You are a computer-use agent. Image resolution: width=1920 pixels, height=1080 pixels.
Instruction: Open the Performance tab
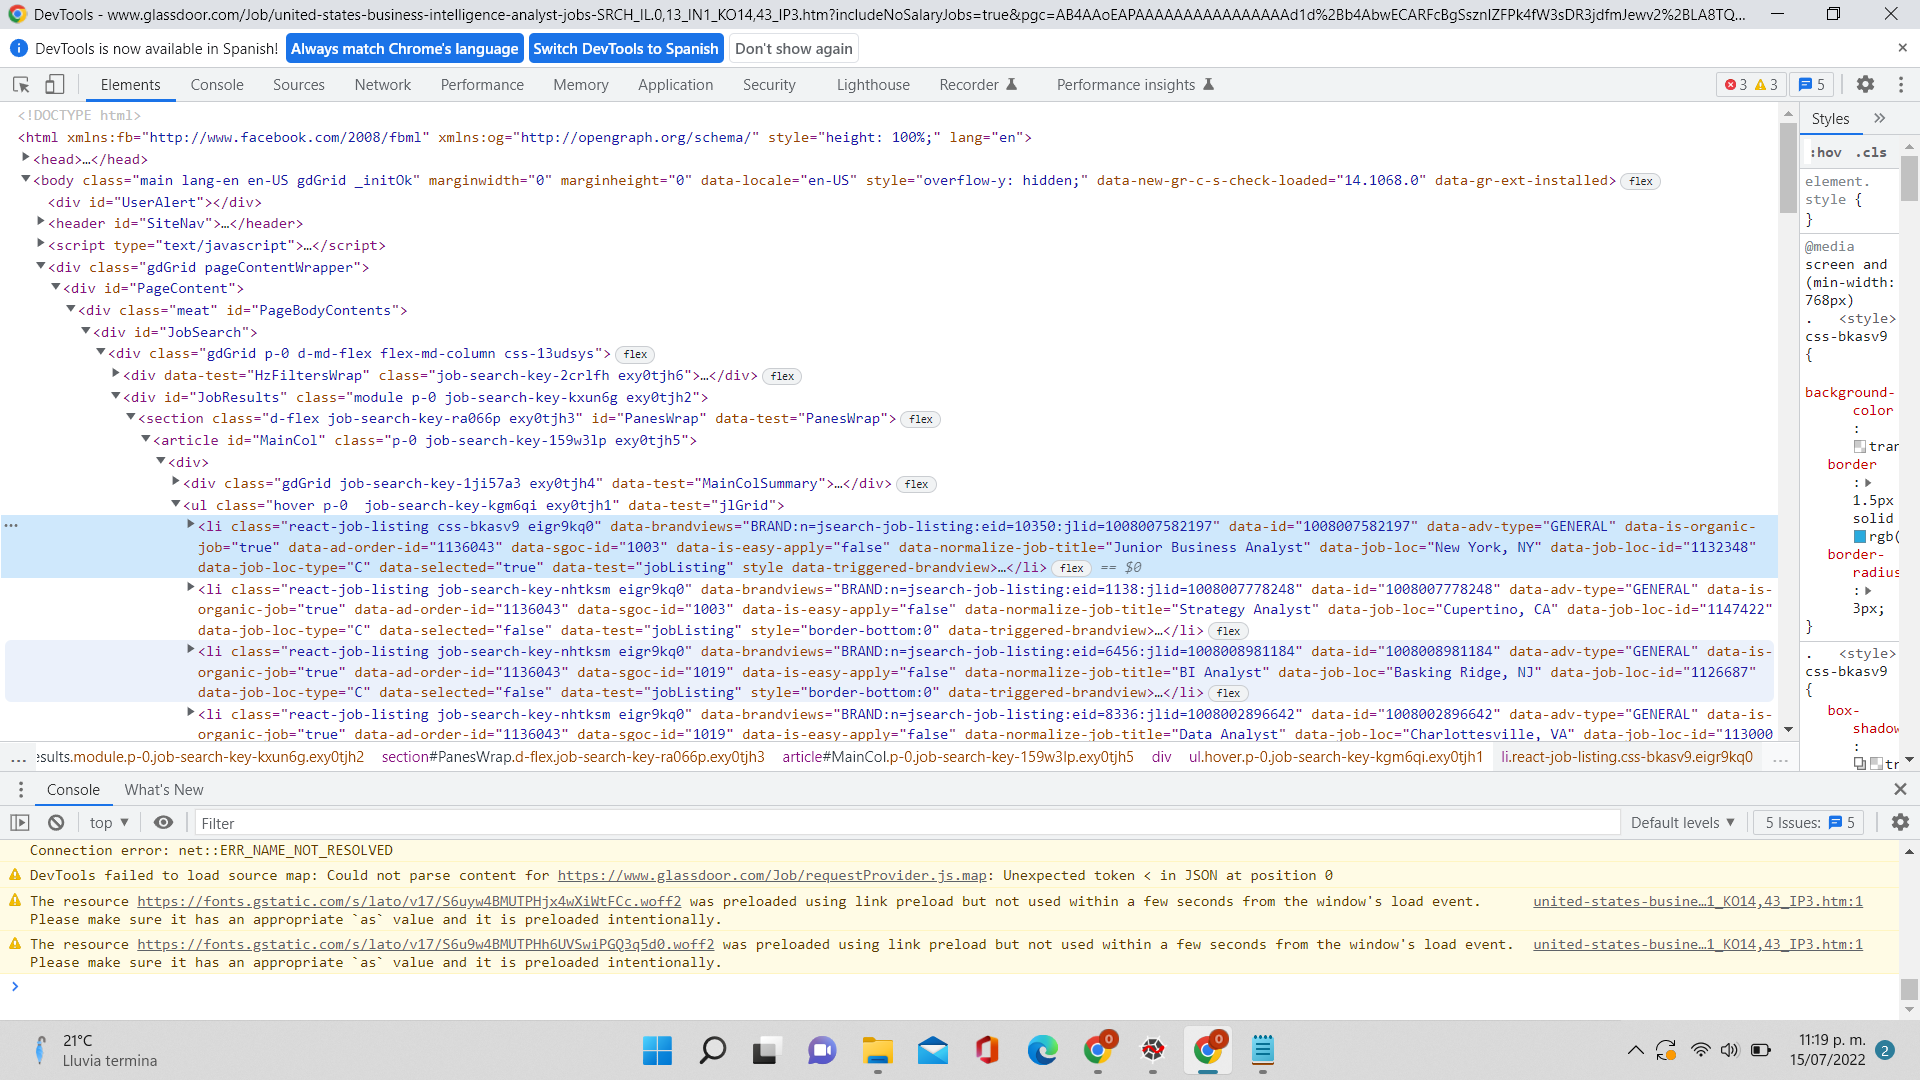pos(482,85)
